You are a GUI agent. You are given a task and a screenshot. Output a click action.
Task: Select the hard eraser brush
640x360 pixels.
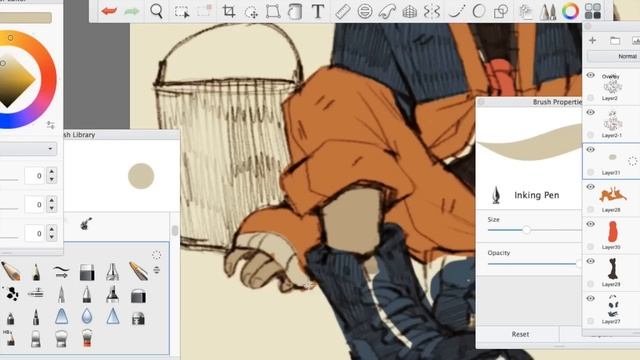(x=87, y=272)
